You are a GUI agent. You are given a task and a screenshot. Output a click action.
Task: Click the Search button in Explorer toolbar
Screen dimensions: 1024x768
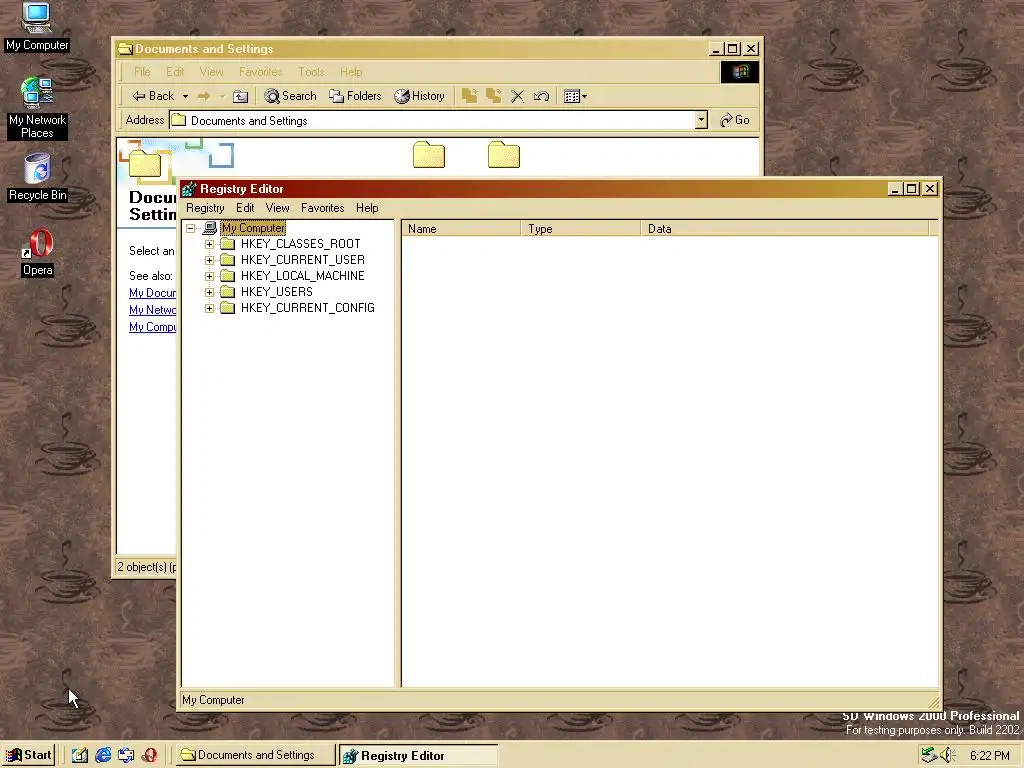(x=291, y=96)
